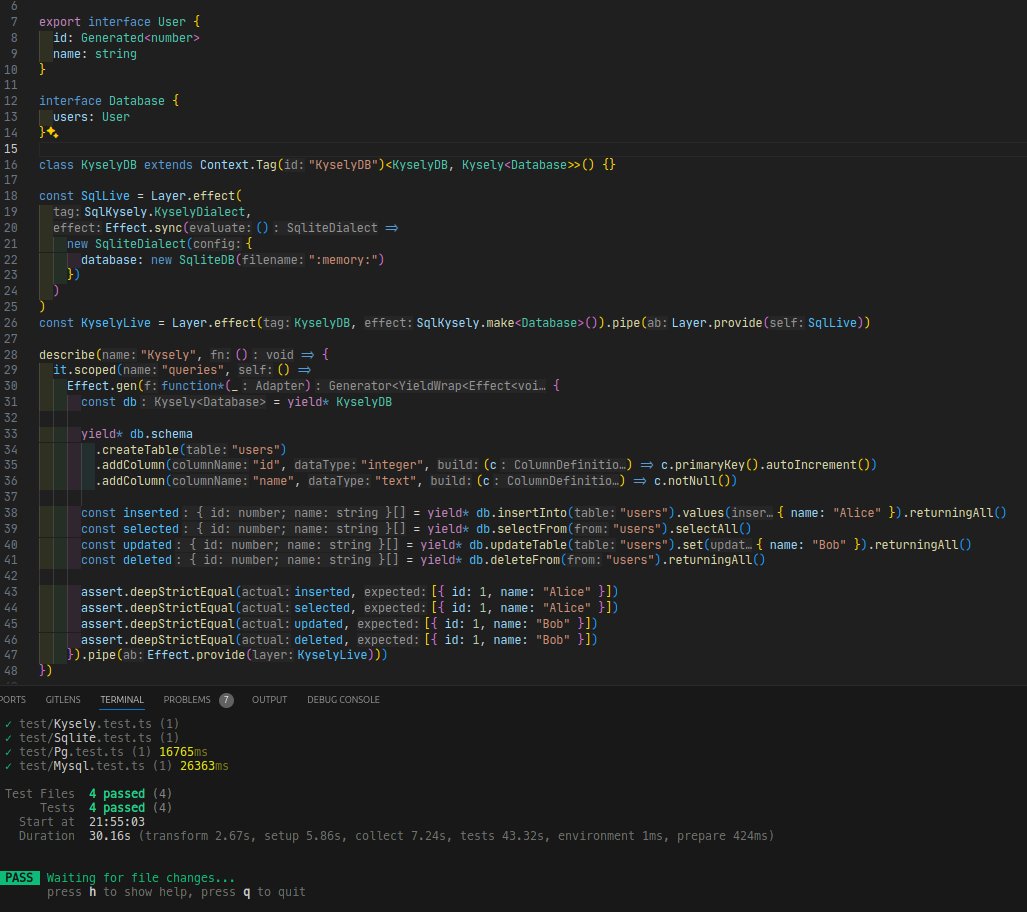Click 'Effect.provide' on line 47
The width and height of the screenshot is (1027, 912).
pyautogui.click(x=196, y=655)
